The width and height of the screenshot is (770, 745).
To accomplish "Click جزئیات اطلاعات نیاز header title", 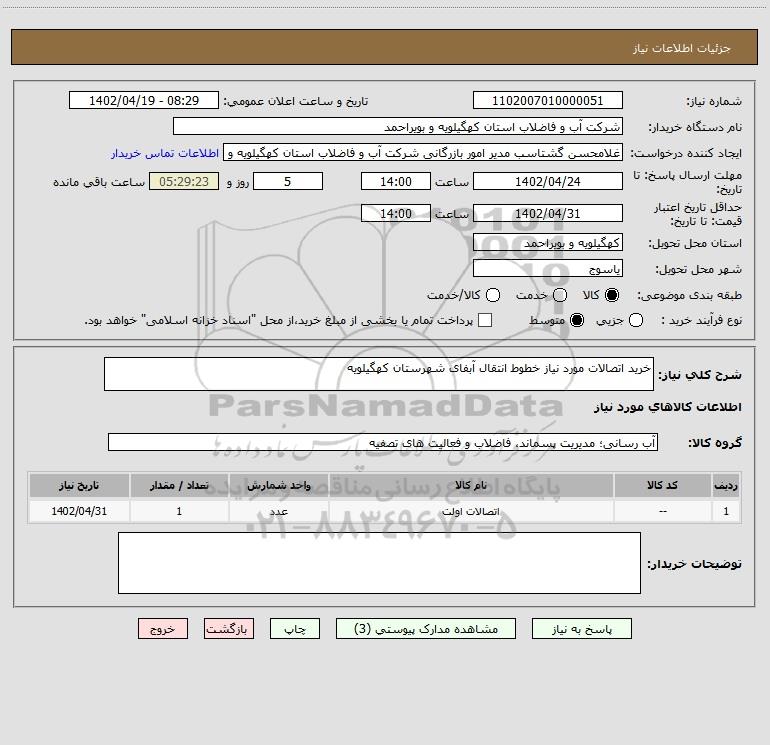I will click(681, 48).
